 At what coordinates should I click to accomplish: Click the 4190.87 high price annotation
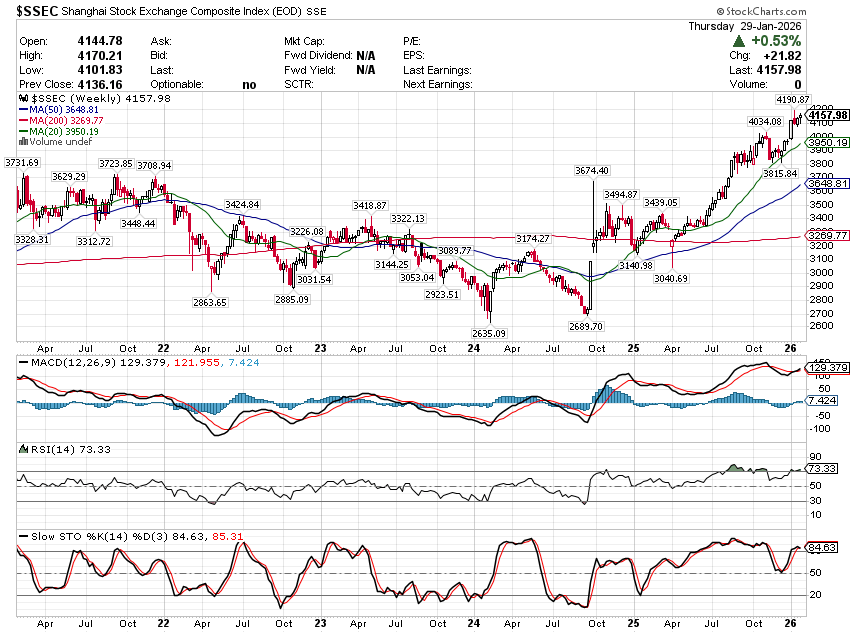(x=792, y=101)
